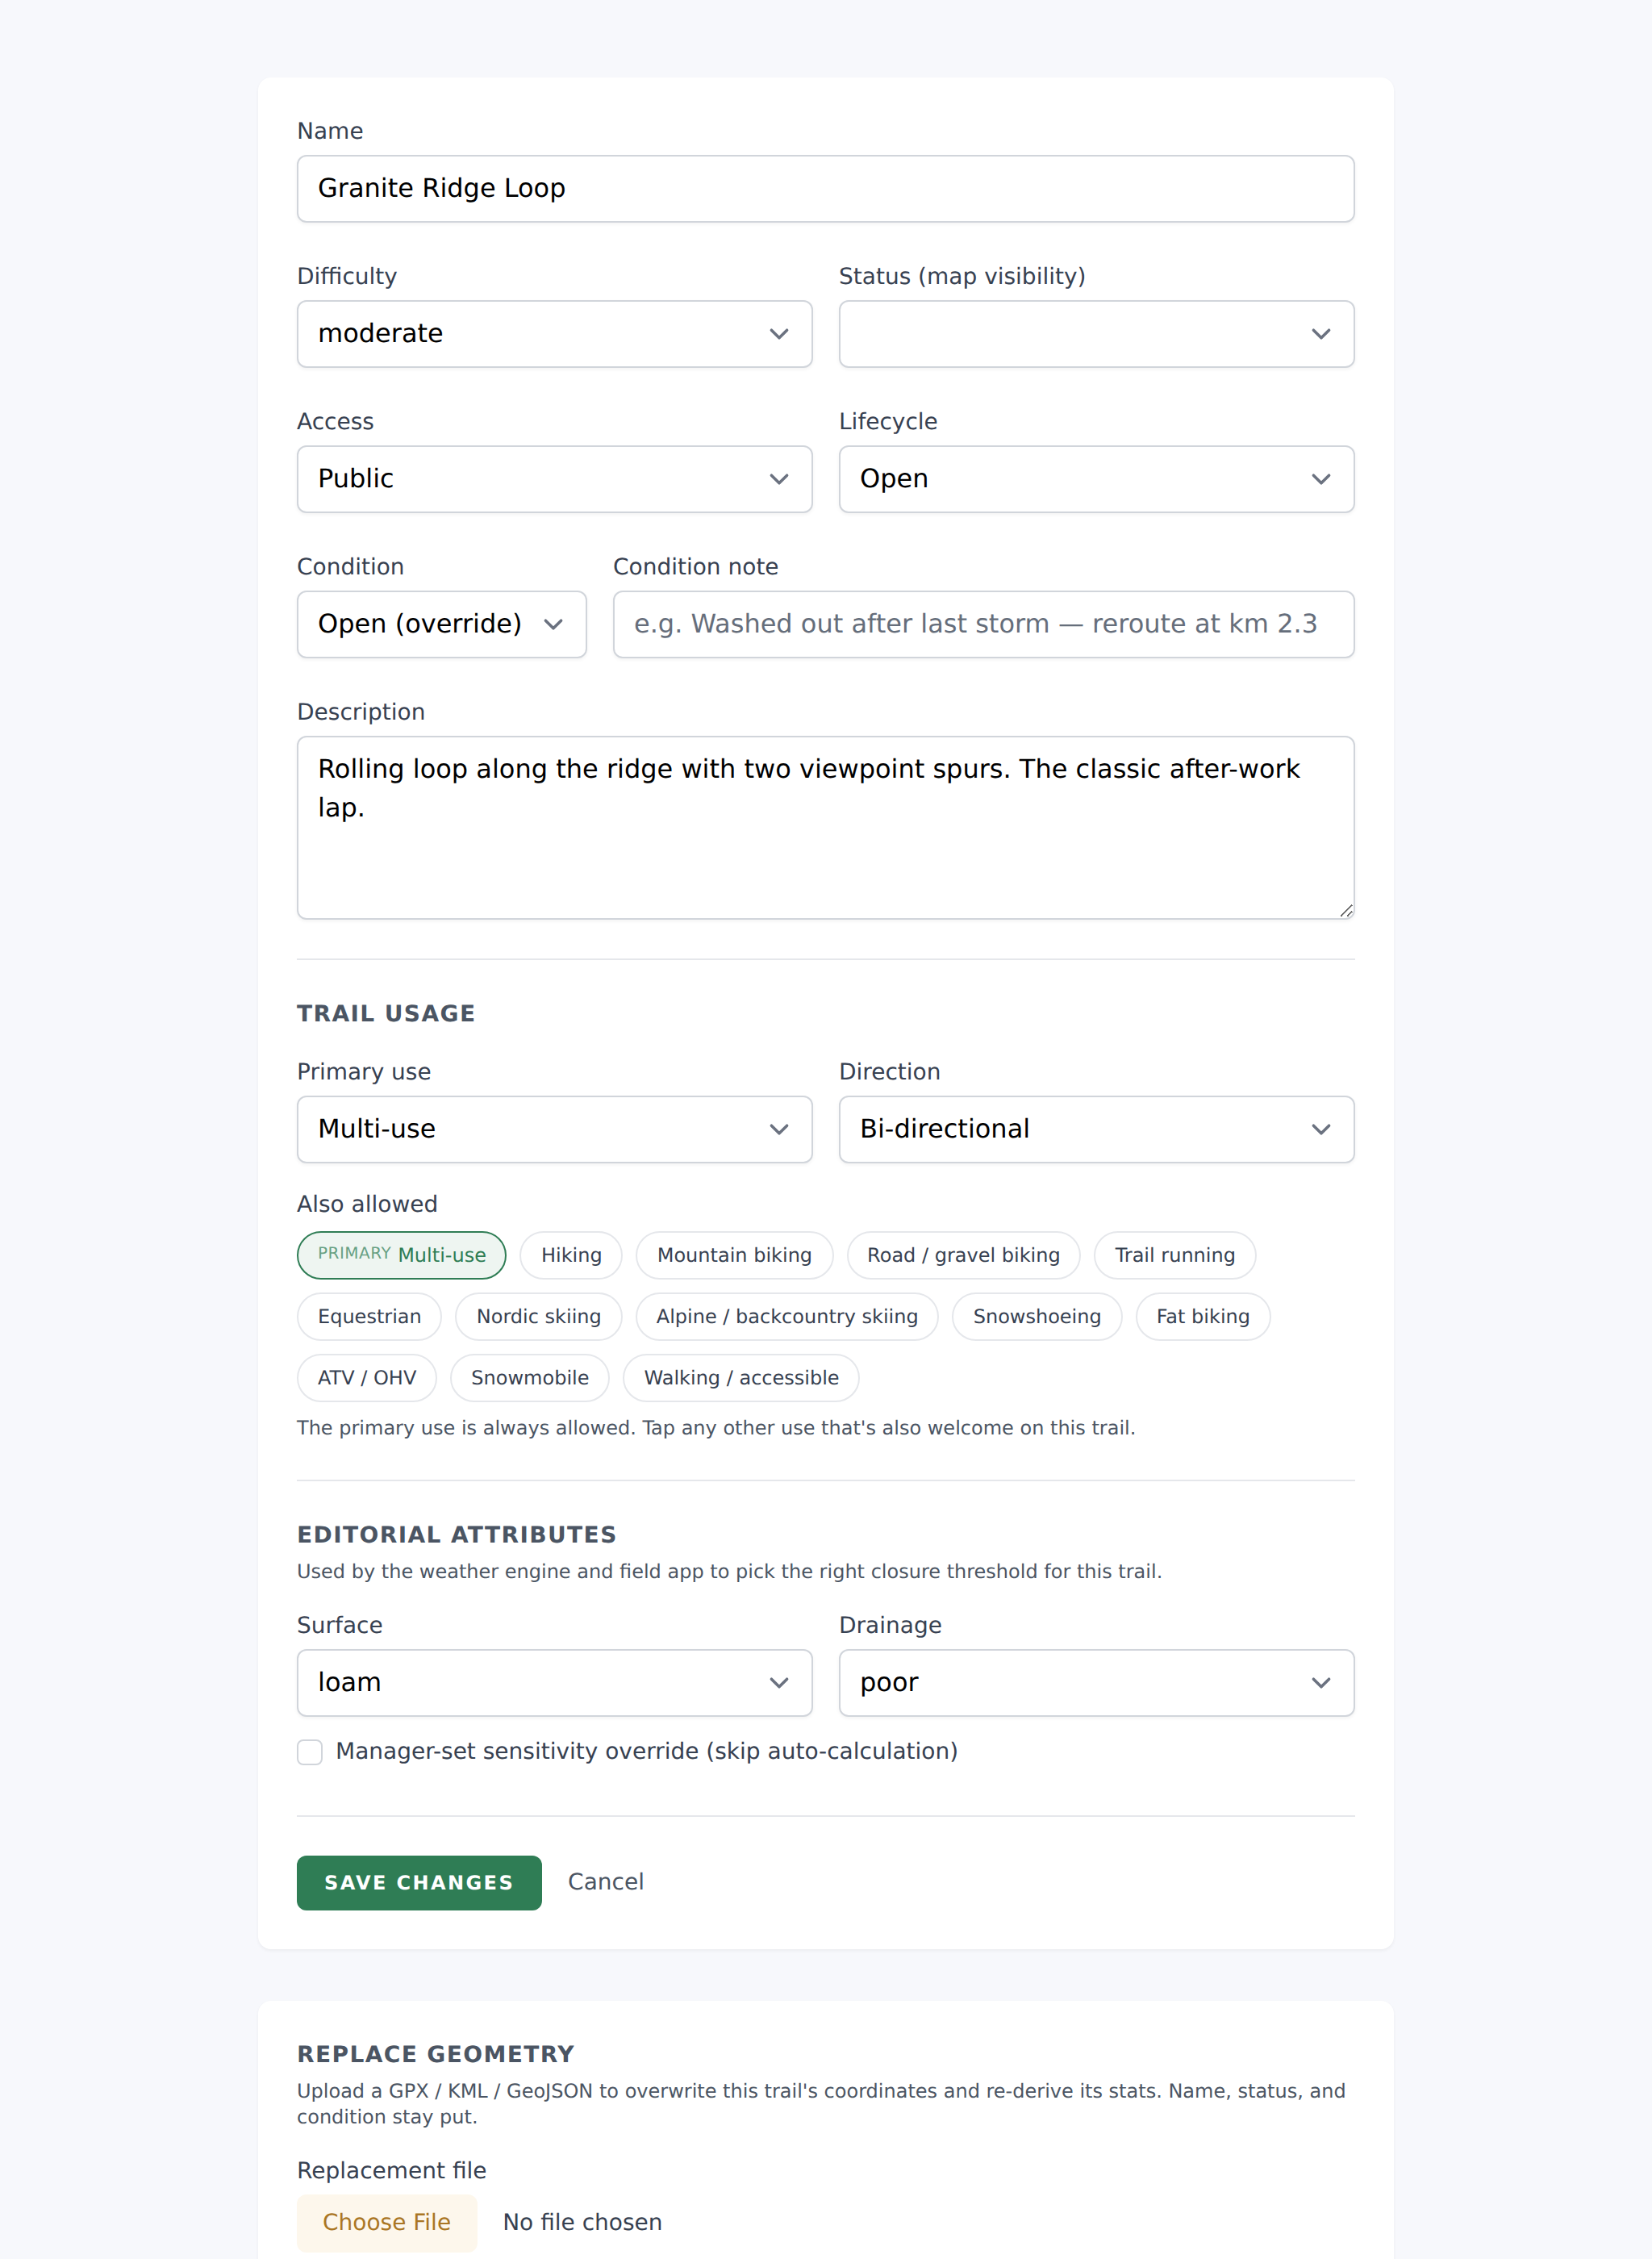The image size is (1652, 2259).
Task: Click the Description textarea resize handle
Action: [1346, 910]
